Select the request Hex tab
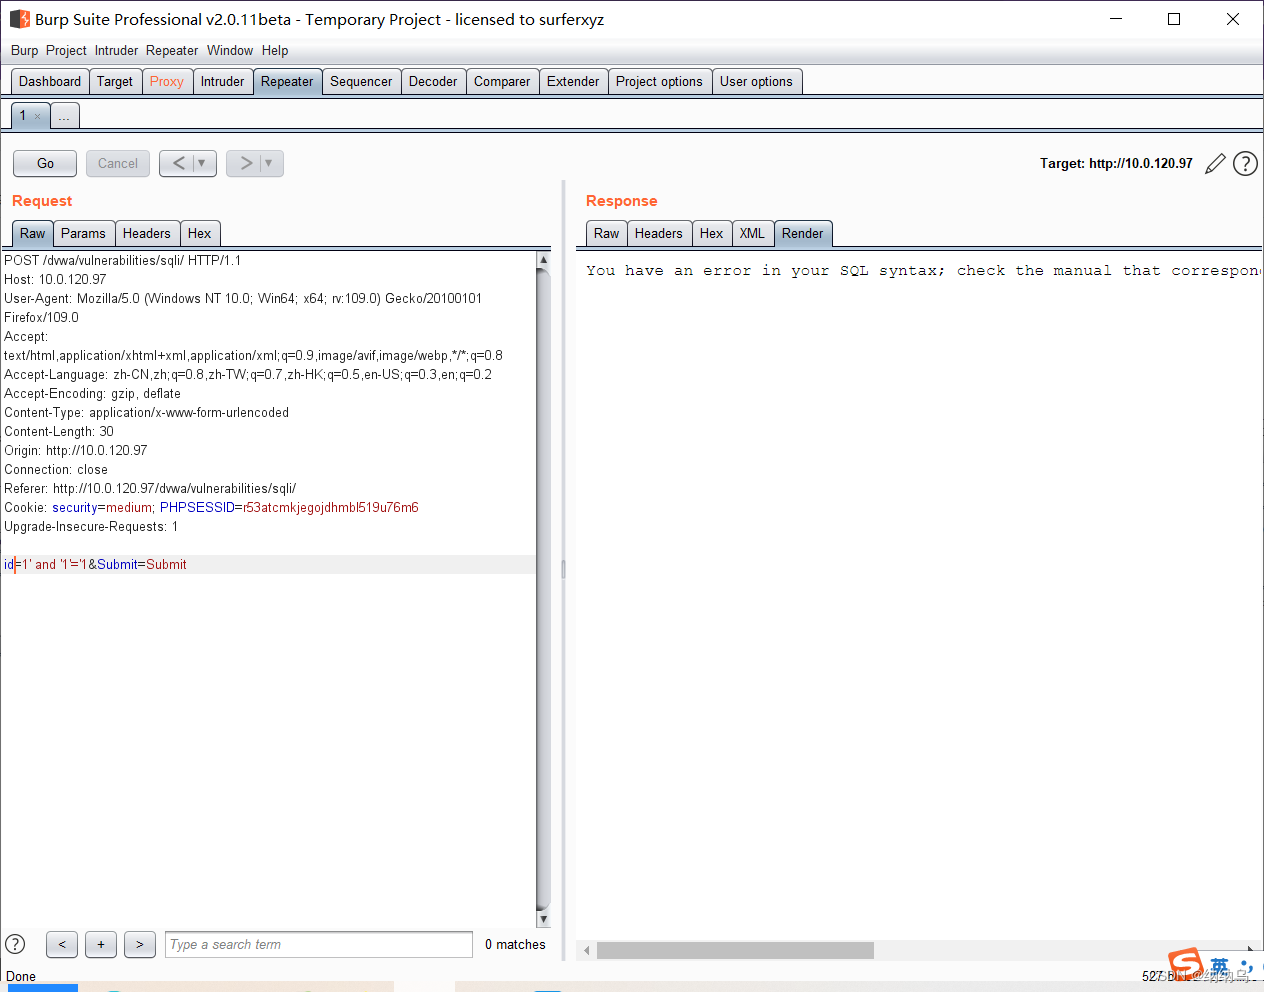Viewport: 1264px width, 992px height. pos(200,233)
